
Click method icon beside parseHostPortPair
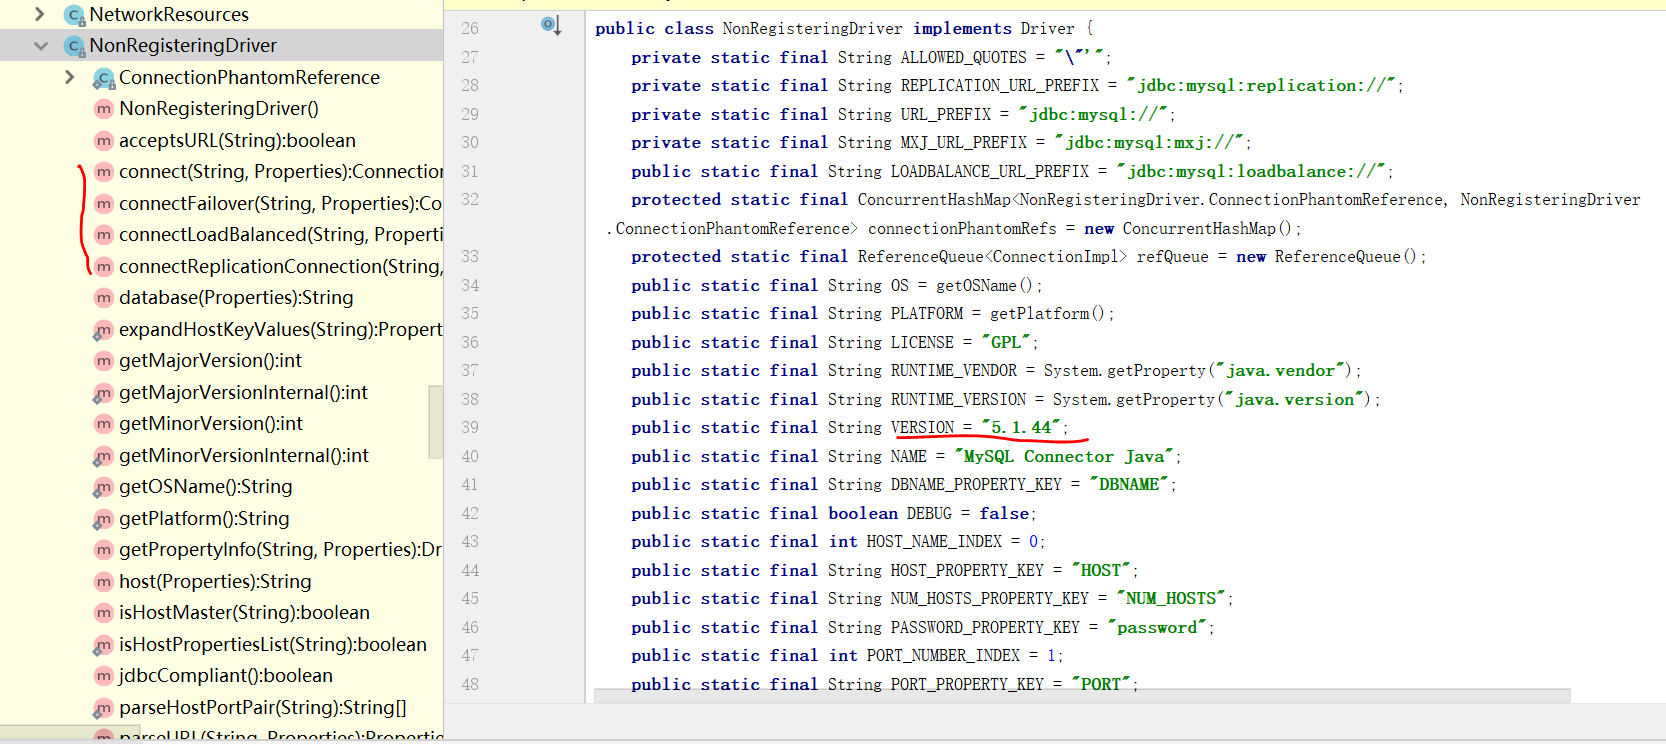coord(103,708)
